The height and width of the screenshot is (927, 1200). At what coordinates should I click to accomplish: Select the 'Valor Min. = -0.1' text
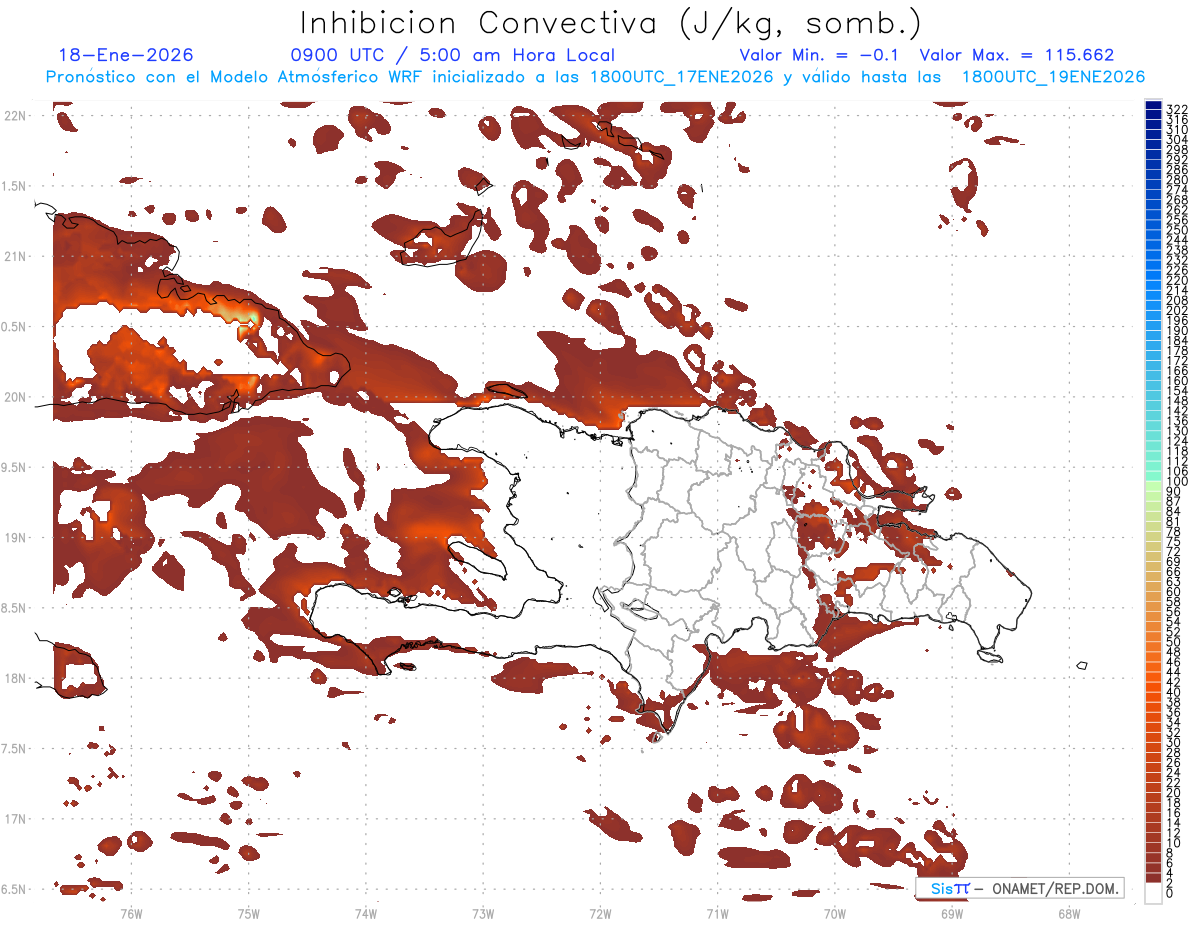click(x=819, y=55)
